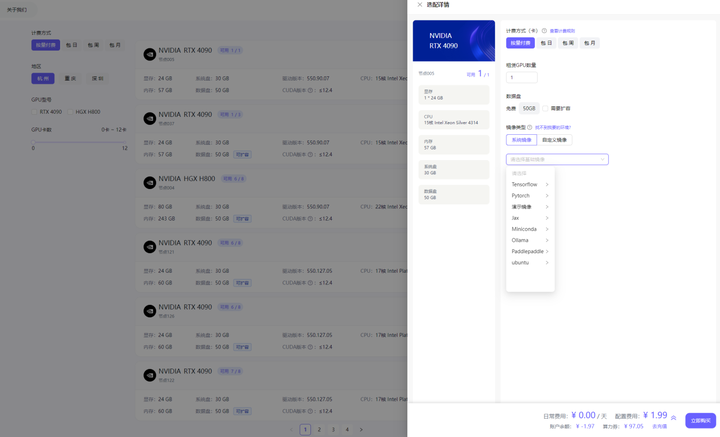720x437 pixels.
Task: Go to page 2 in pagination
Action: click(319, 430)
